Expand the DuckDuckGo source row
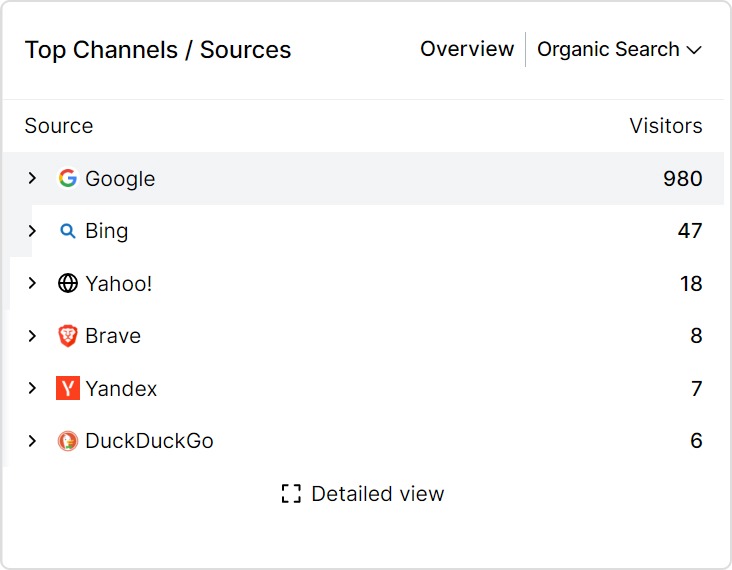 tap(32, 441)
